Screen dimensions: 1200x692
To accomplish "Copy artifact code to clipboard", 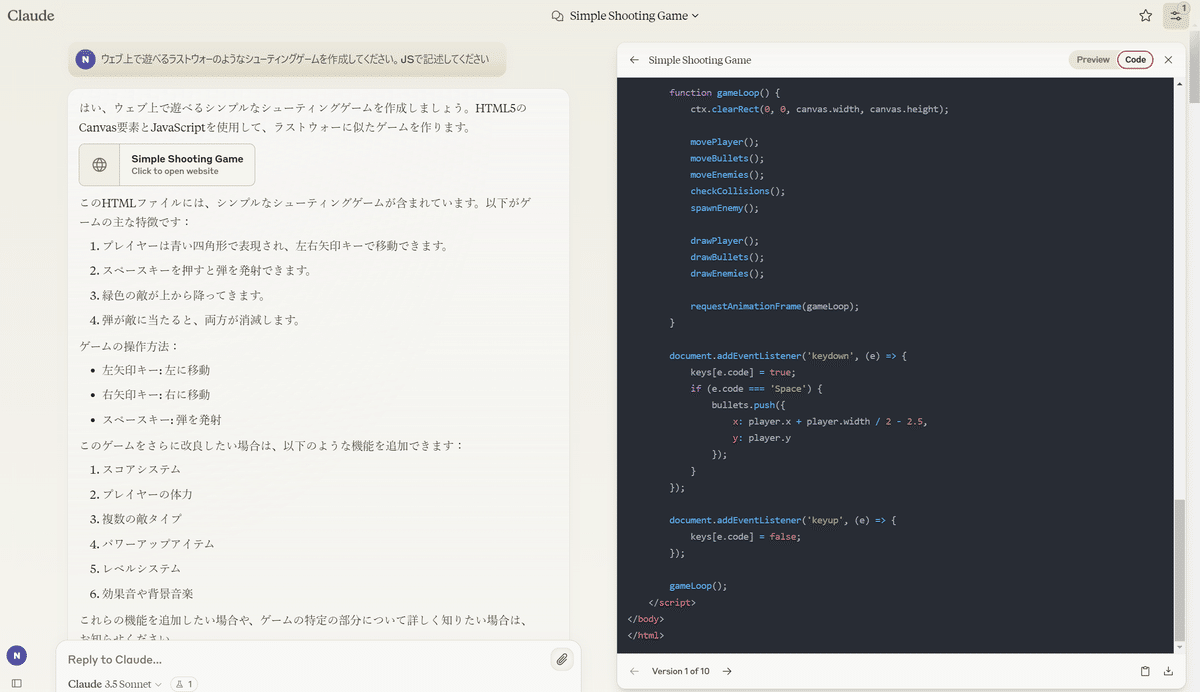I will [x=1145, y=671].
